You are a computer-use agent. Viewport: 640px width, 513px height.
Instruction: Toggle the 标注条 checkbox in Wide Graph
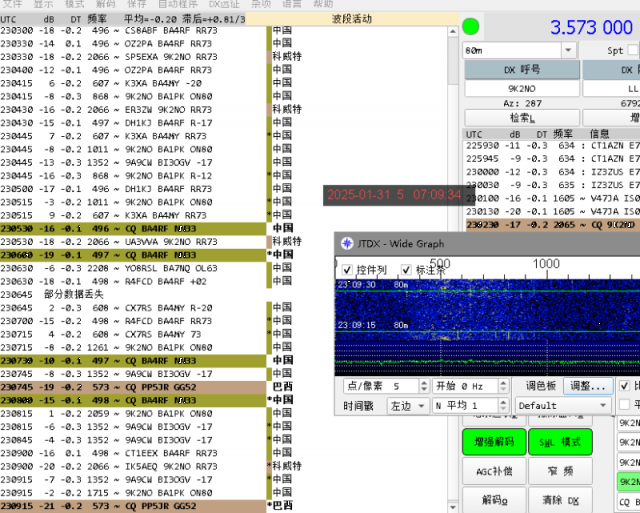pyautogui.click(x=406, y=270)
